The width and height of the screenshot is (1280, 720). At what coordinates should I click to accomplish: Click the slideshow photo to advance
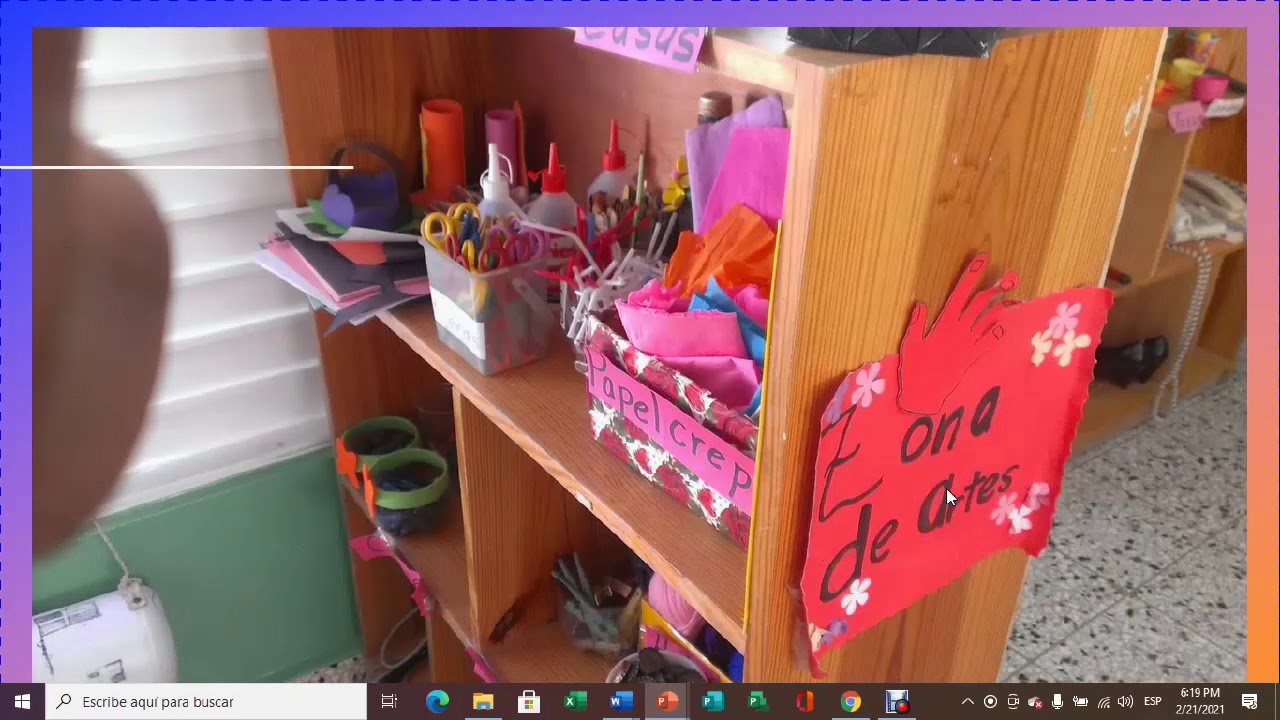coord(640,355)
